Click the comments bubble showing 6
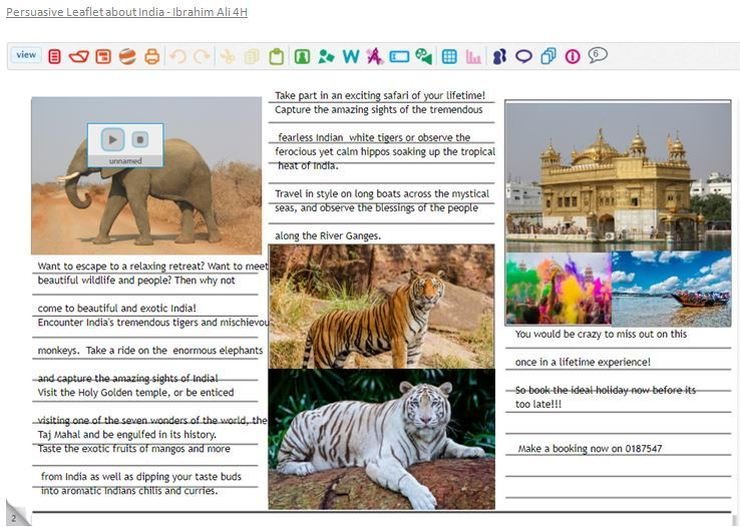 click(x=597, y=56)
